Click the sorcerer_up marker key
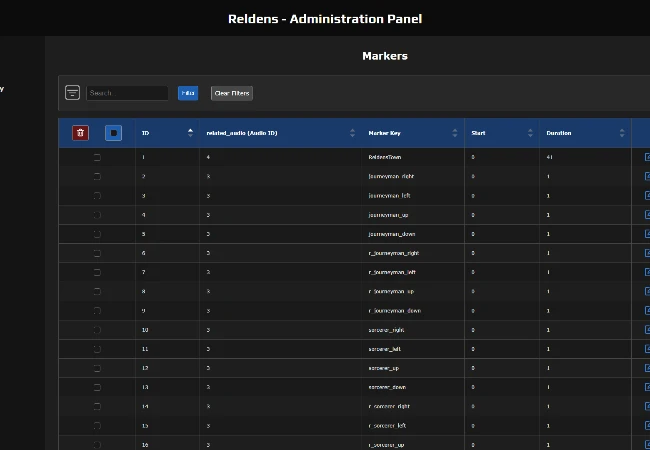Screen dimensions: 650x450 point(383,368)
